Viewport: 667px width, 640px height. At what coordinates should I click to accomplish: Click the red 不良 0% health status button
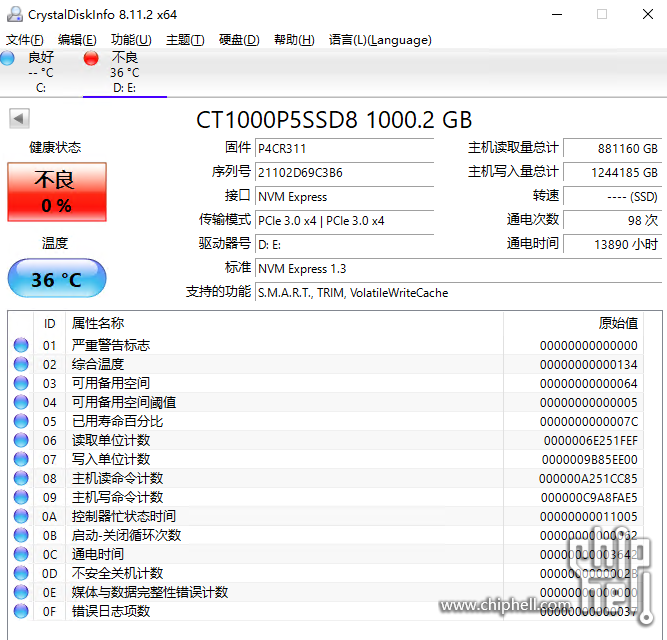point(57,192)
